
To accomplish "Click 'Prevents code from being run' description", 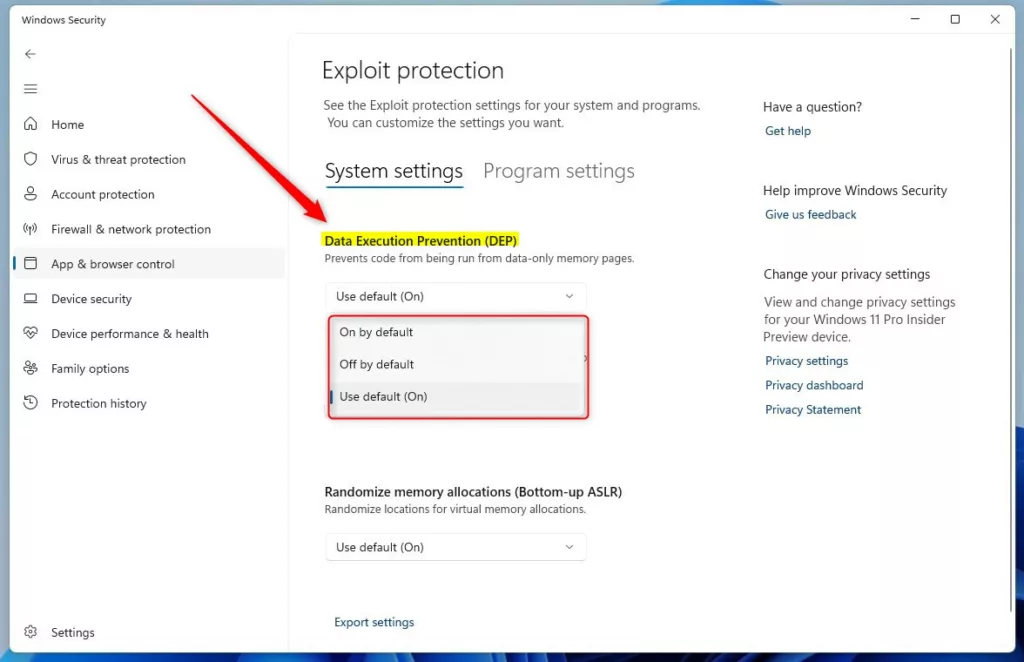I will pyautogui.click(x=479, y=259).
